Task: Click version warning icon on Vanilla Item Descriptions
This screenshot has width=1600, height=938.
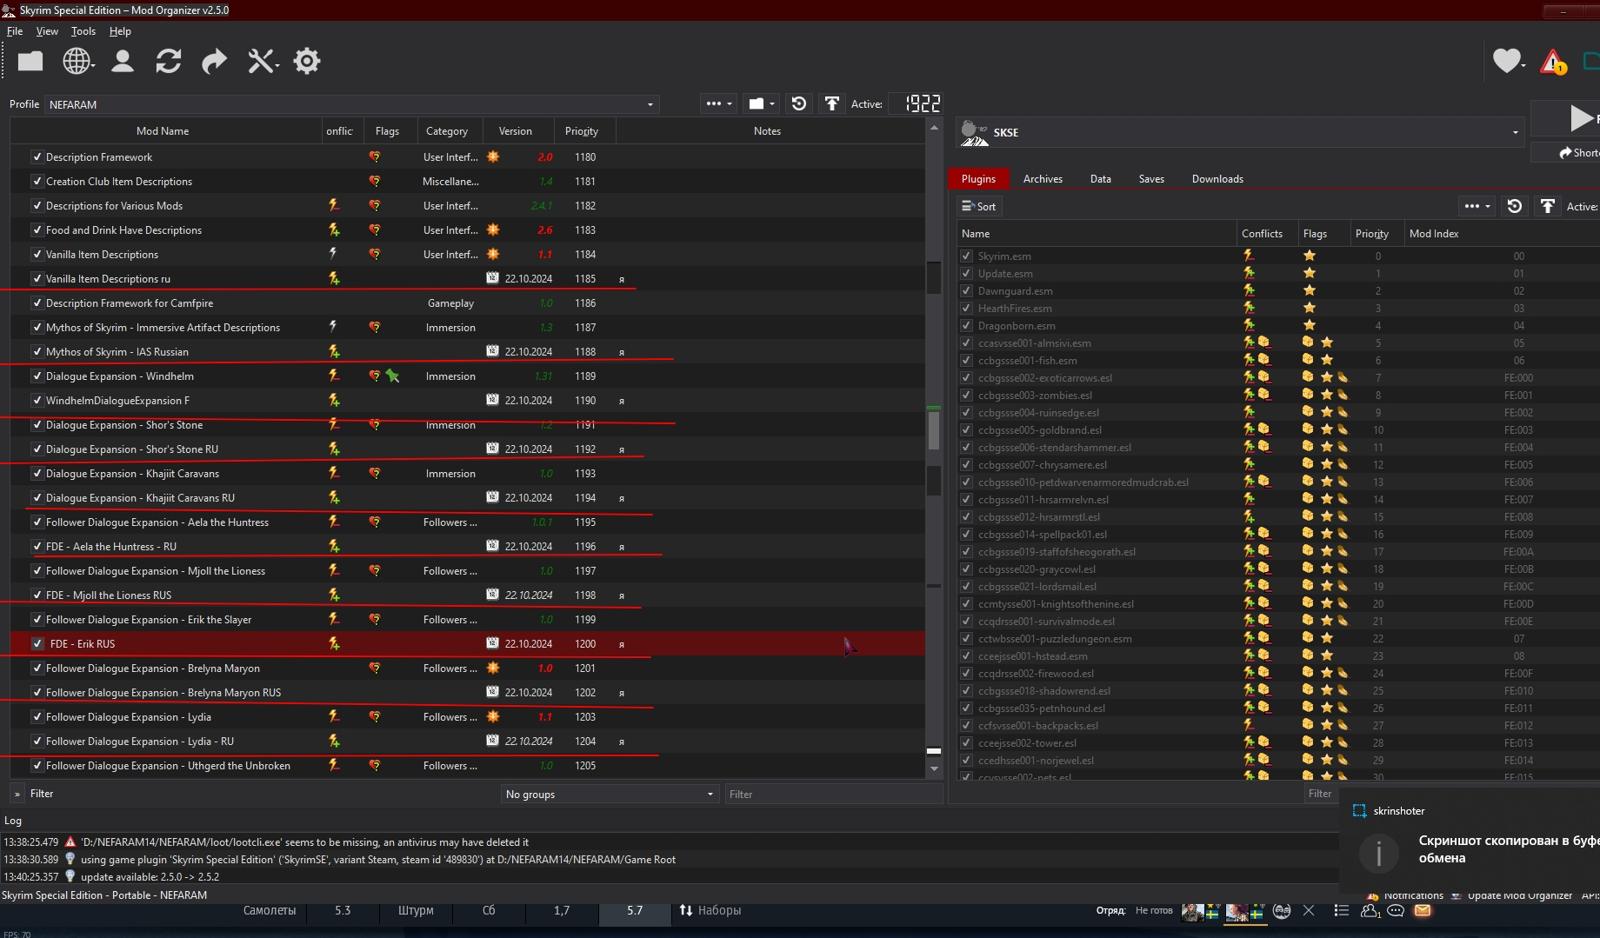Action: tap(493, 254)
